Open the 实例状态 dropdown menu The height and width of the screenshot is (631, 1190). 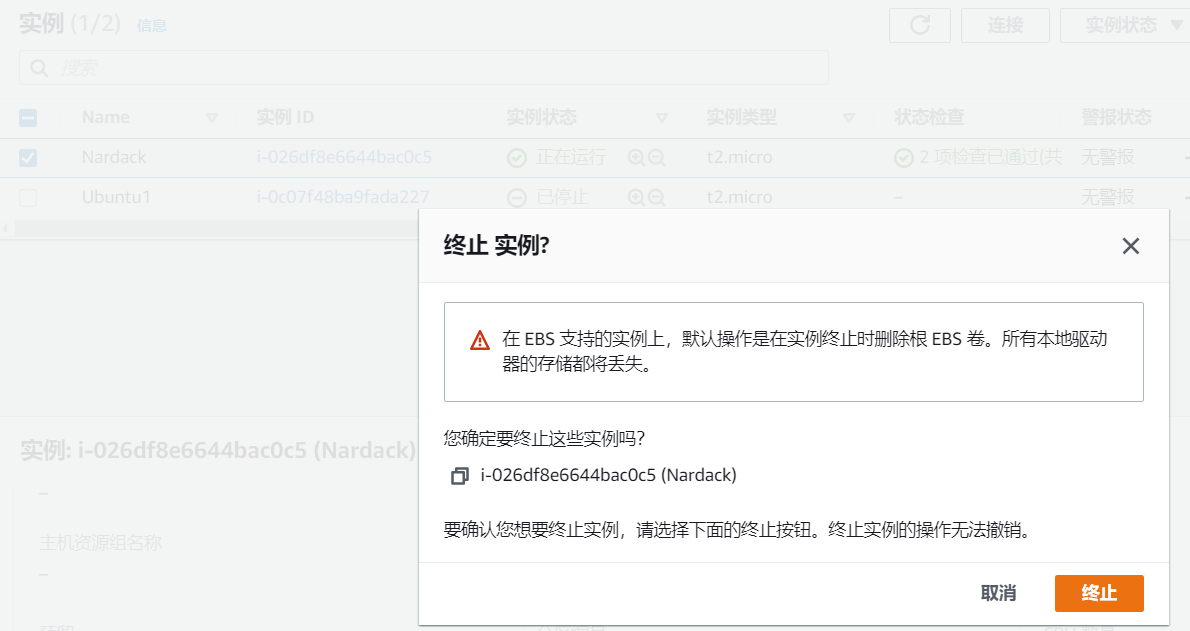[x=1129, y=25]
